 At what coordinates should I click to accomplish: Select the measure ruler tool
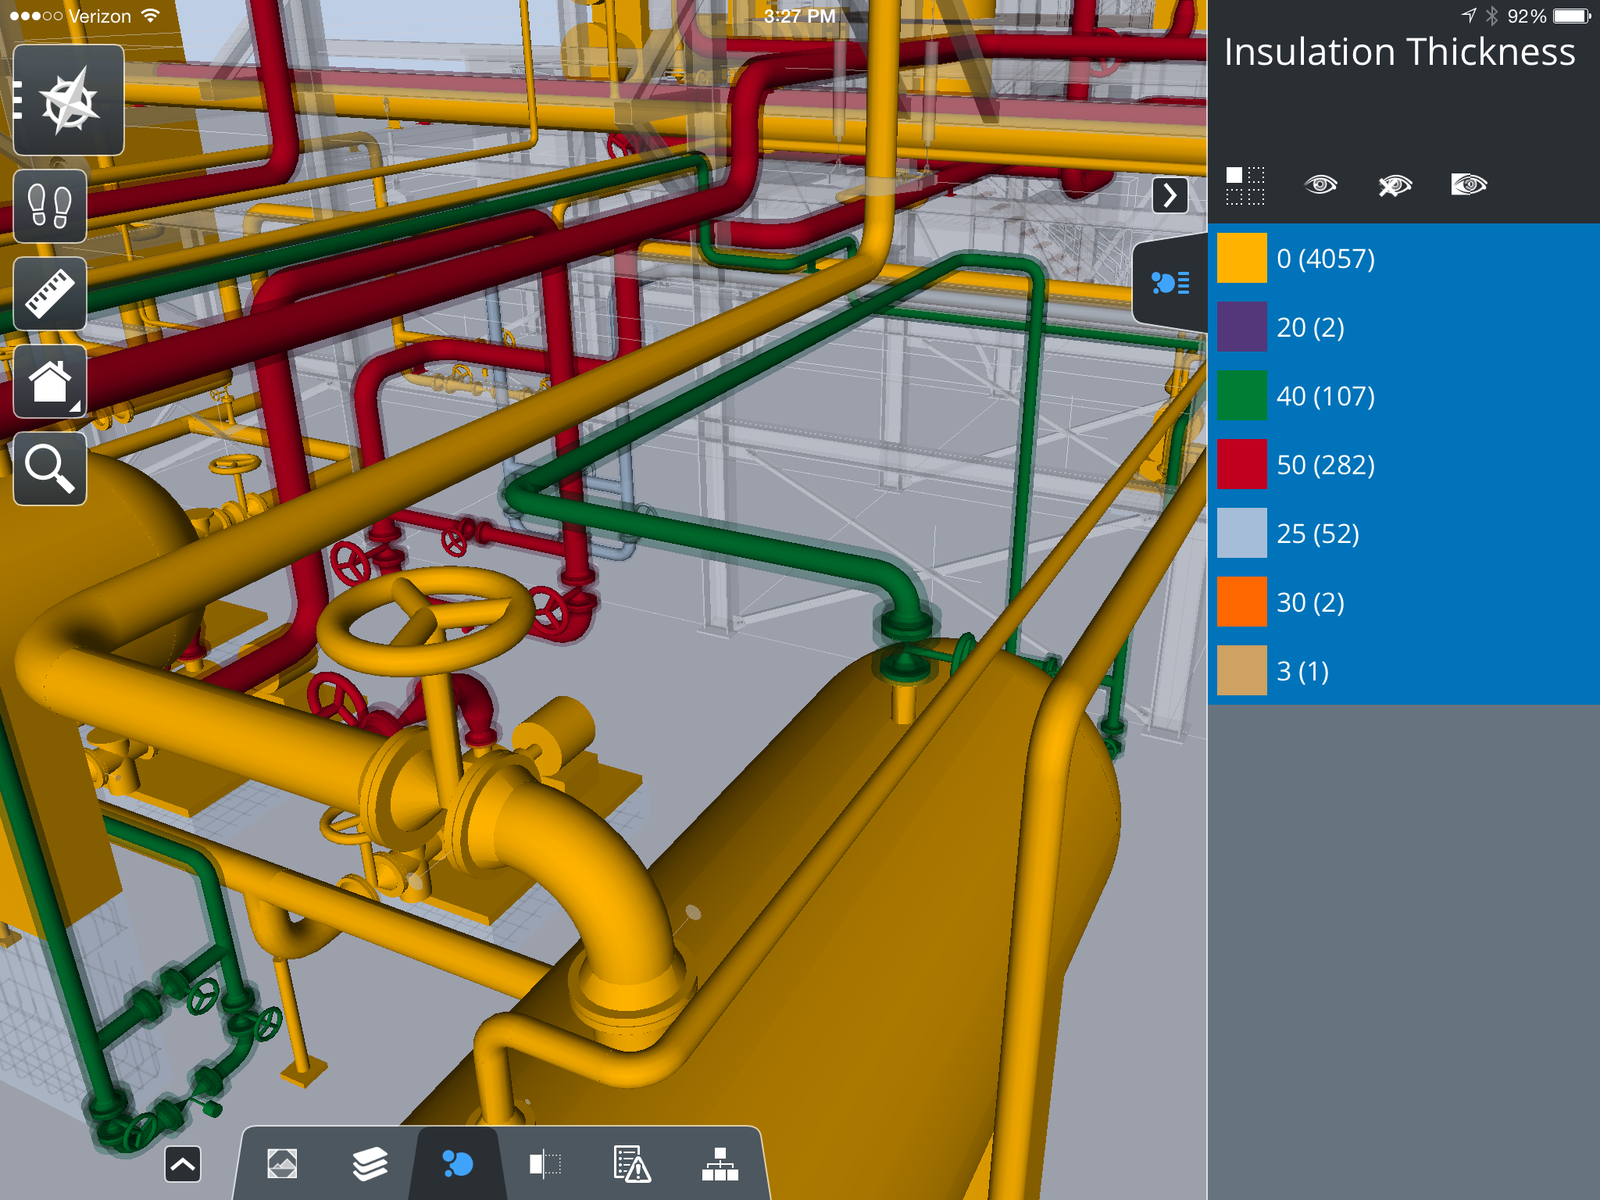49,294
